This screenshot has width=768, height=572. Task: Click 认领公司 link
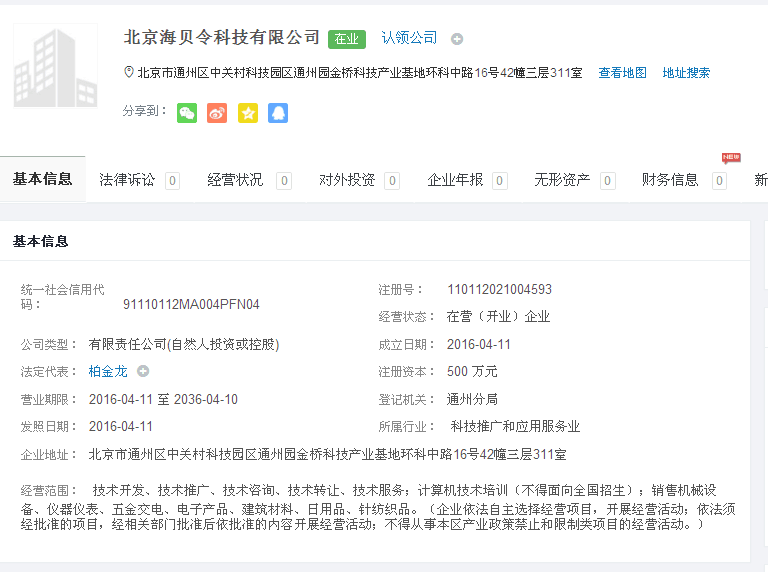pyautogui.click(x=409, y=38)
